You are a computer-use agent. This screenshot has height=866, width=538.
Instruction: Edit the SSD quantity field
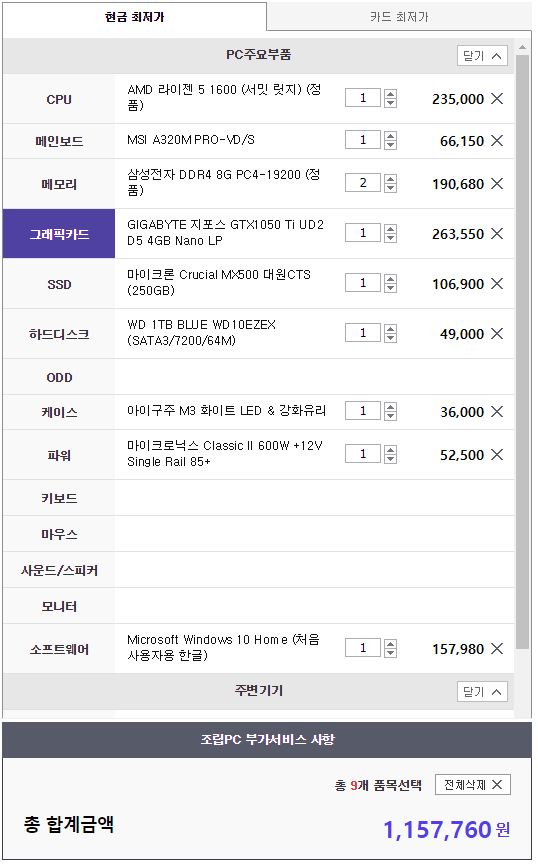[x=363, y=283]
